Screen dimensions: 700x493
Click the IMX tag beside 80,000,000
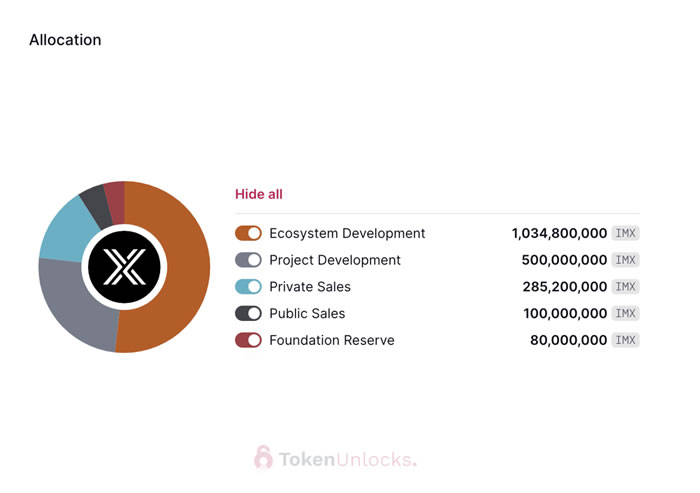pos(625,340)
